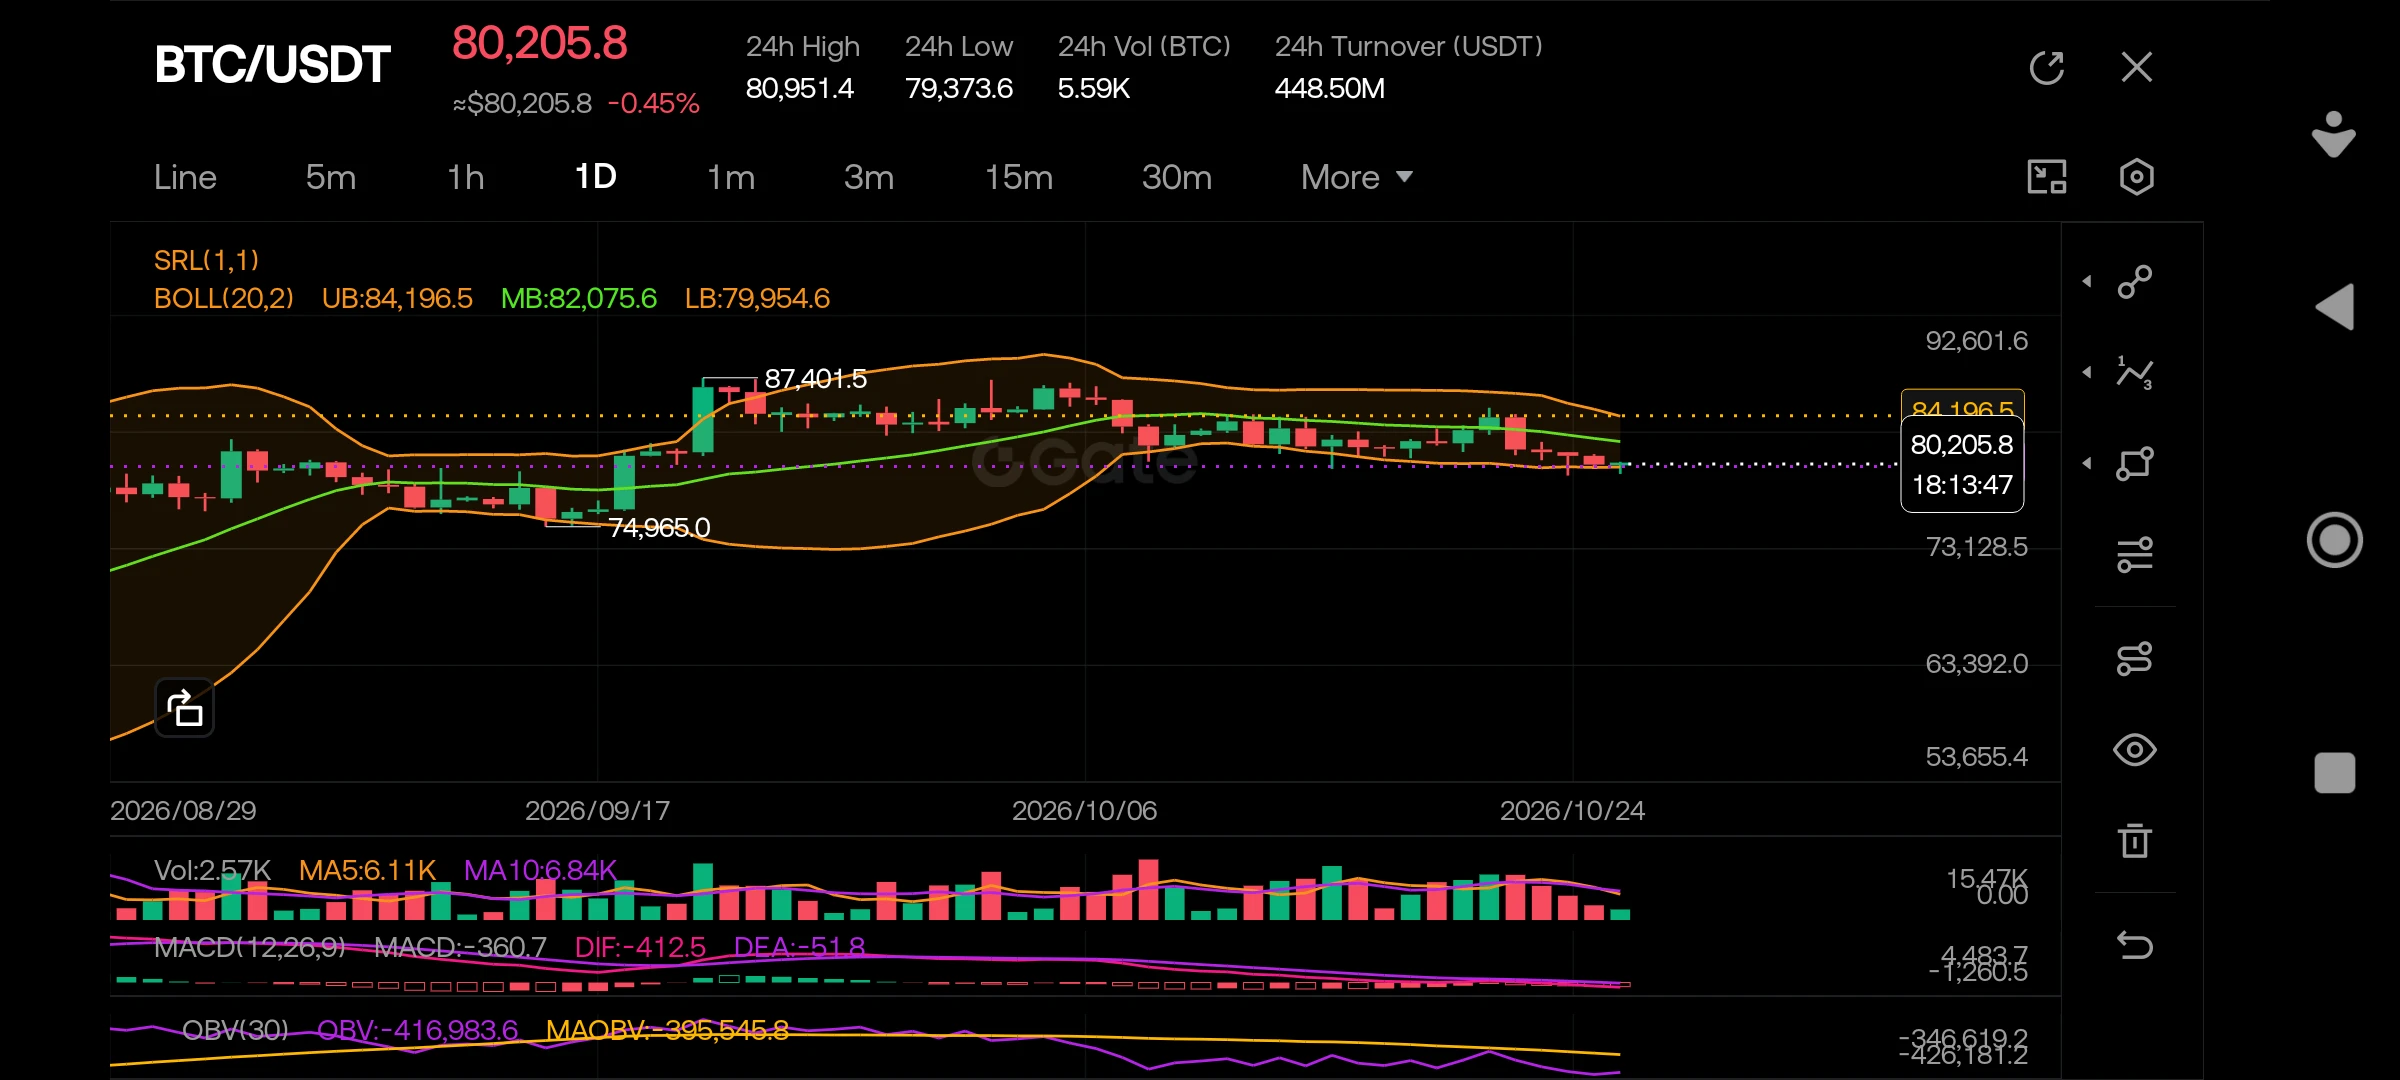Select the 1m timeframe
This screenshot has width=2400, height=1080.
(x=731, y=177)
